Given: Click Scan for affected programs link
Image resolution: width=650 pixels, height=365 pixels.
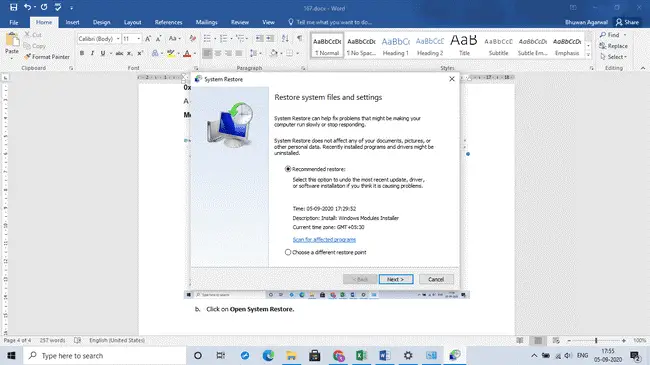Looking at the screenshot, I should click(324, 239).
